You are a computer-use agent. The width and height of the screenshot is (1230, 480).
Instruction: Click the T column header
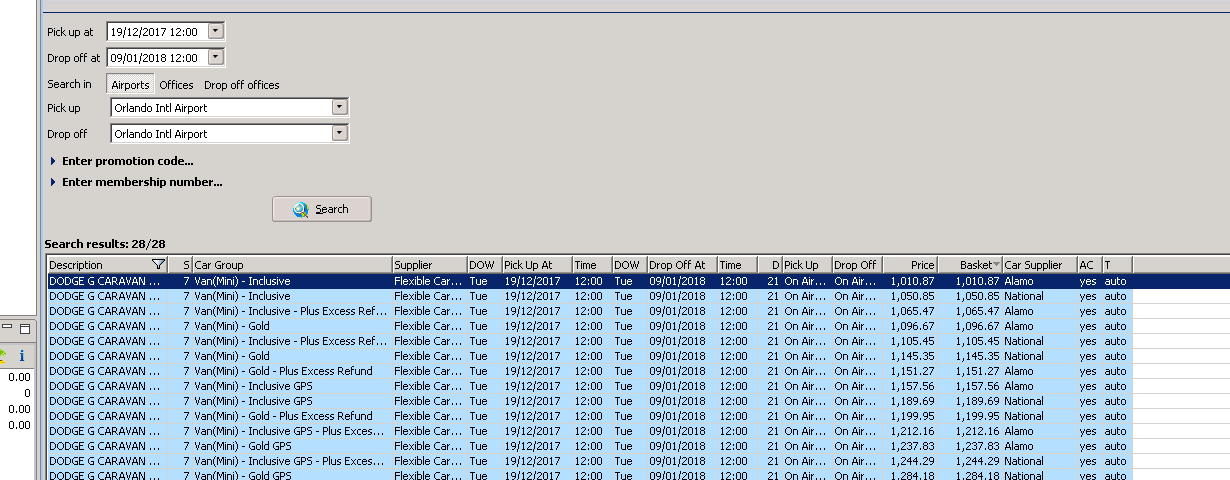point(1116,265)
